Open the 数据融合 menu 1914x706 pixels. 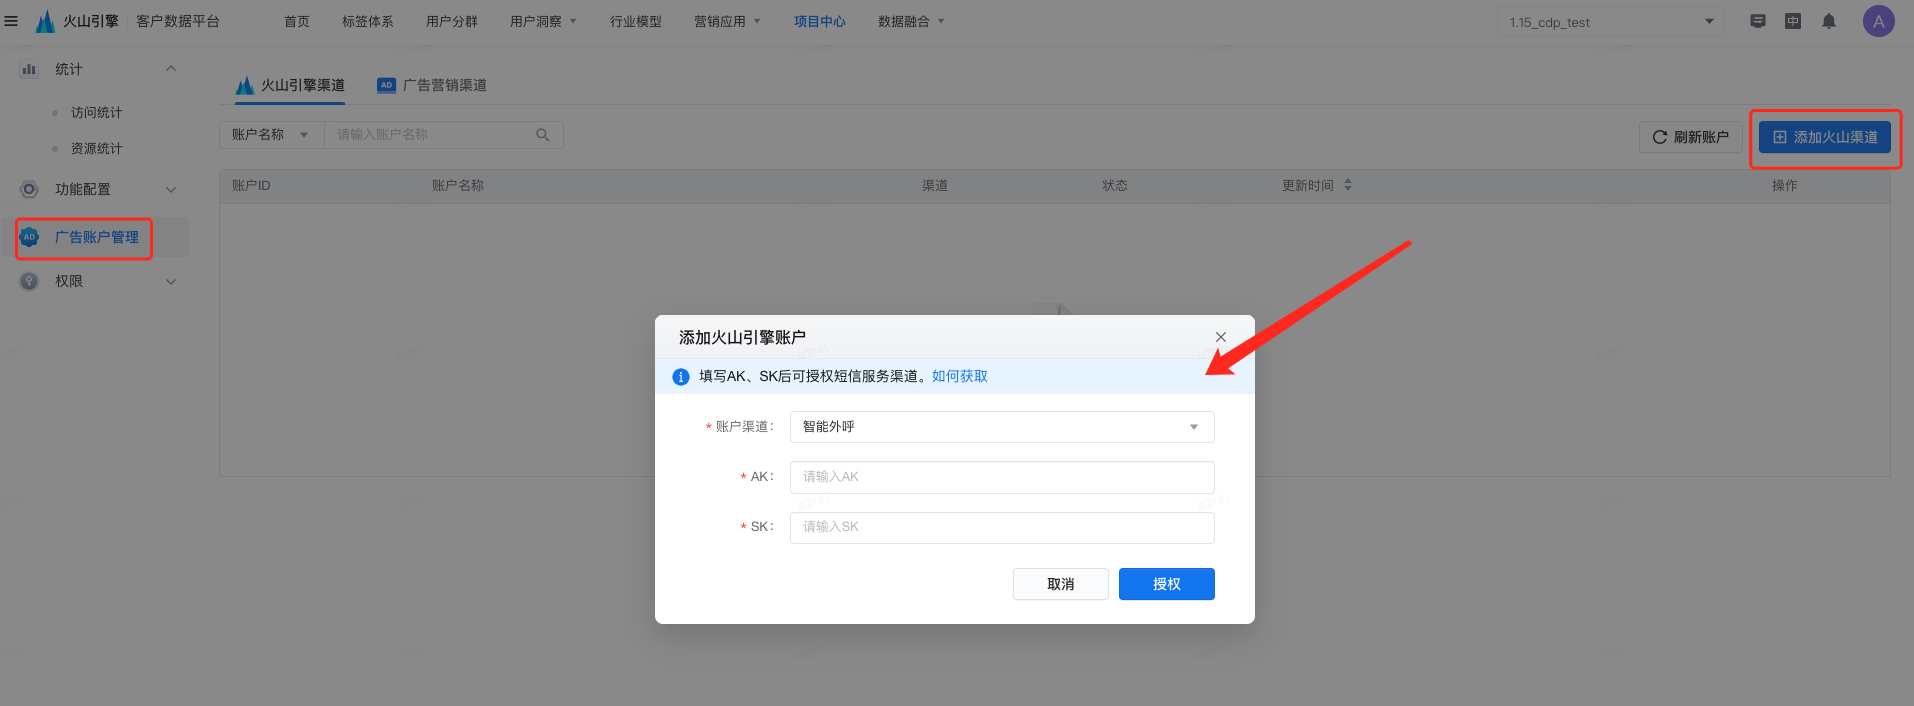[x=911, y=21]
